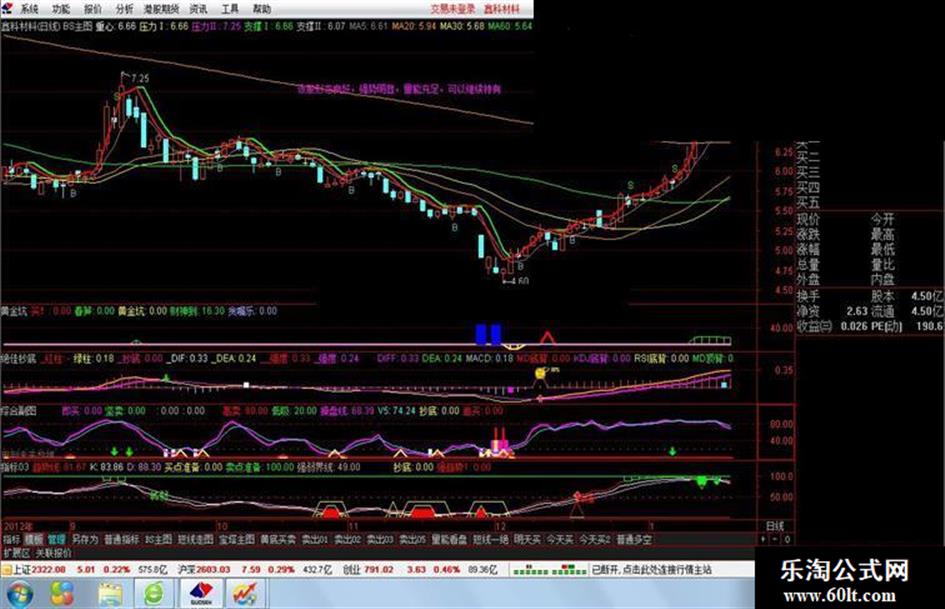Click the 压力II: 7.25 label in header
945x609 pixels.
tap(216, 26)
